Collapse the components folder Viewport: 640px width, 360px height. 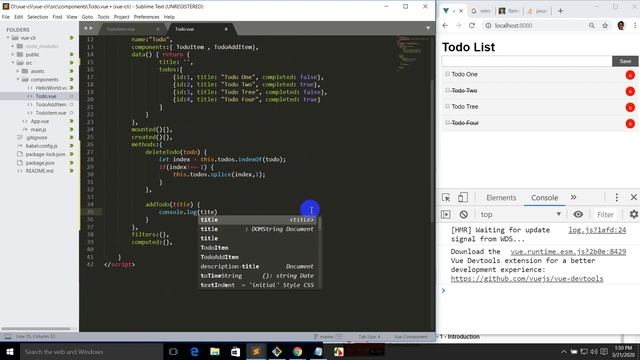point(18,80)
